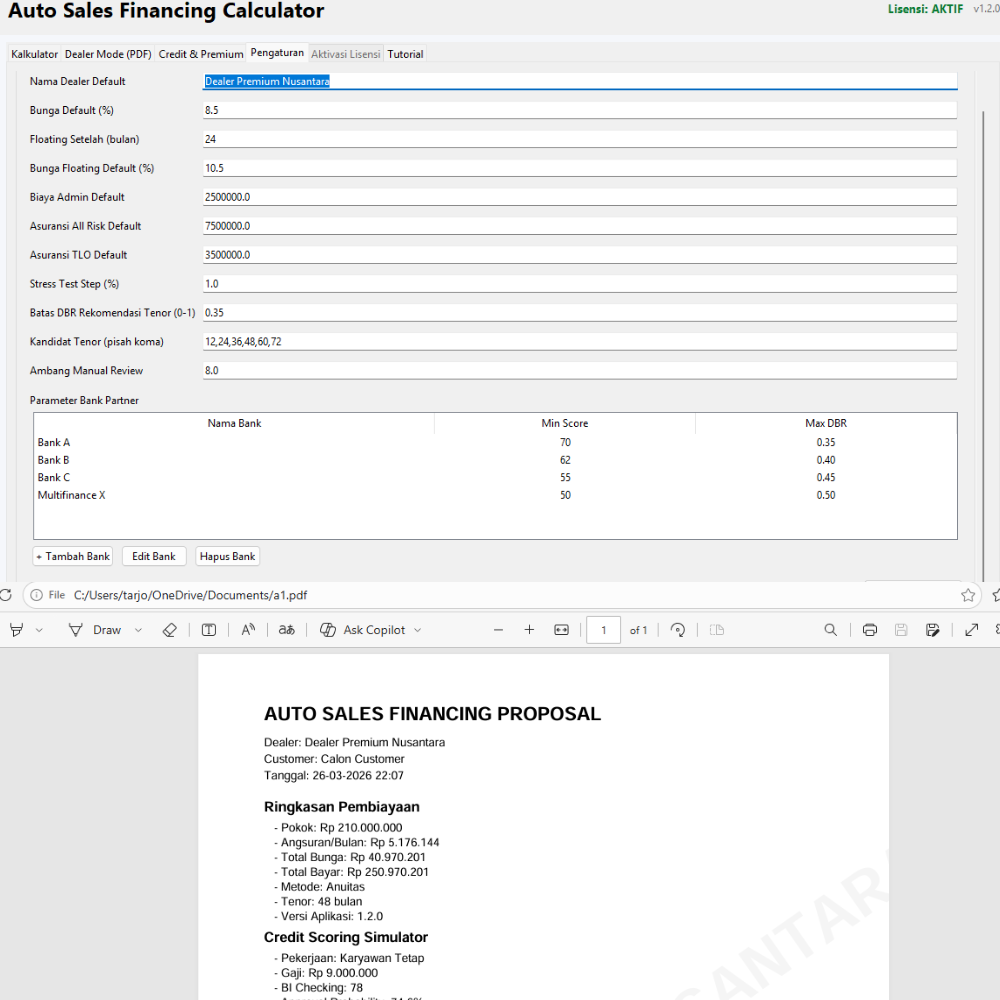Click the Translate icon in PDF toolbar
The height and width of the screenshot is (1000, 1000).
coord(287,630)
